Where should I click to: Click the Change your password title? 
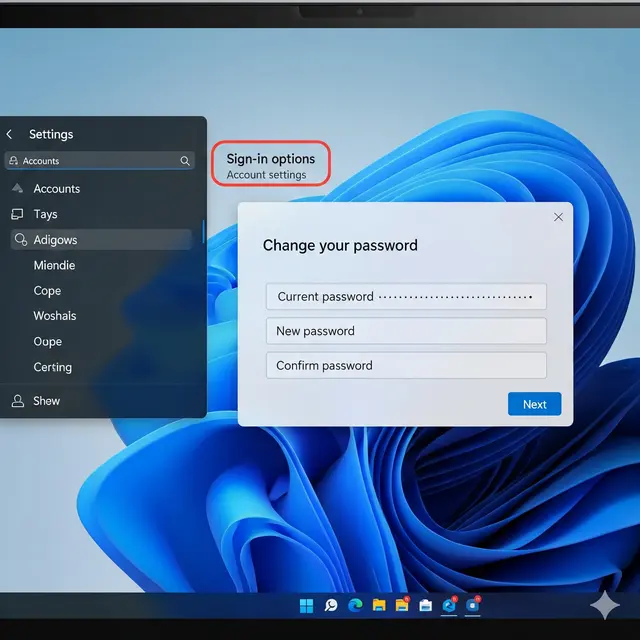340,246
